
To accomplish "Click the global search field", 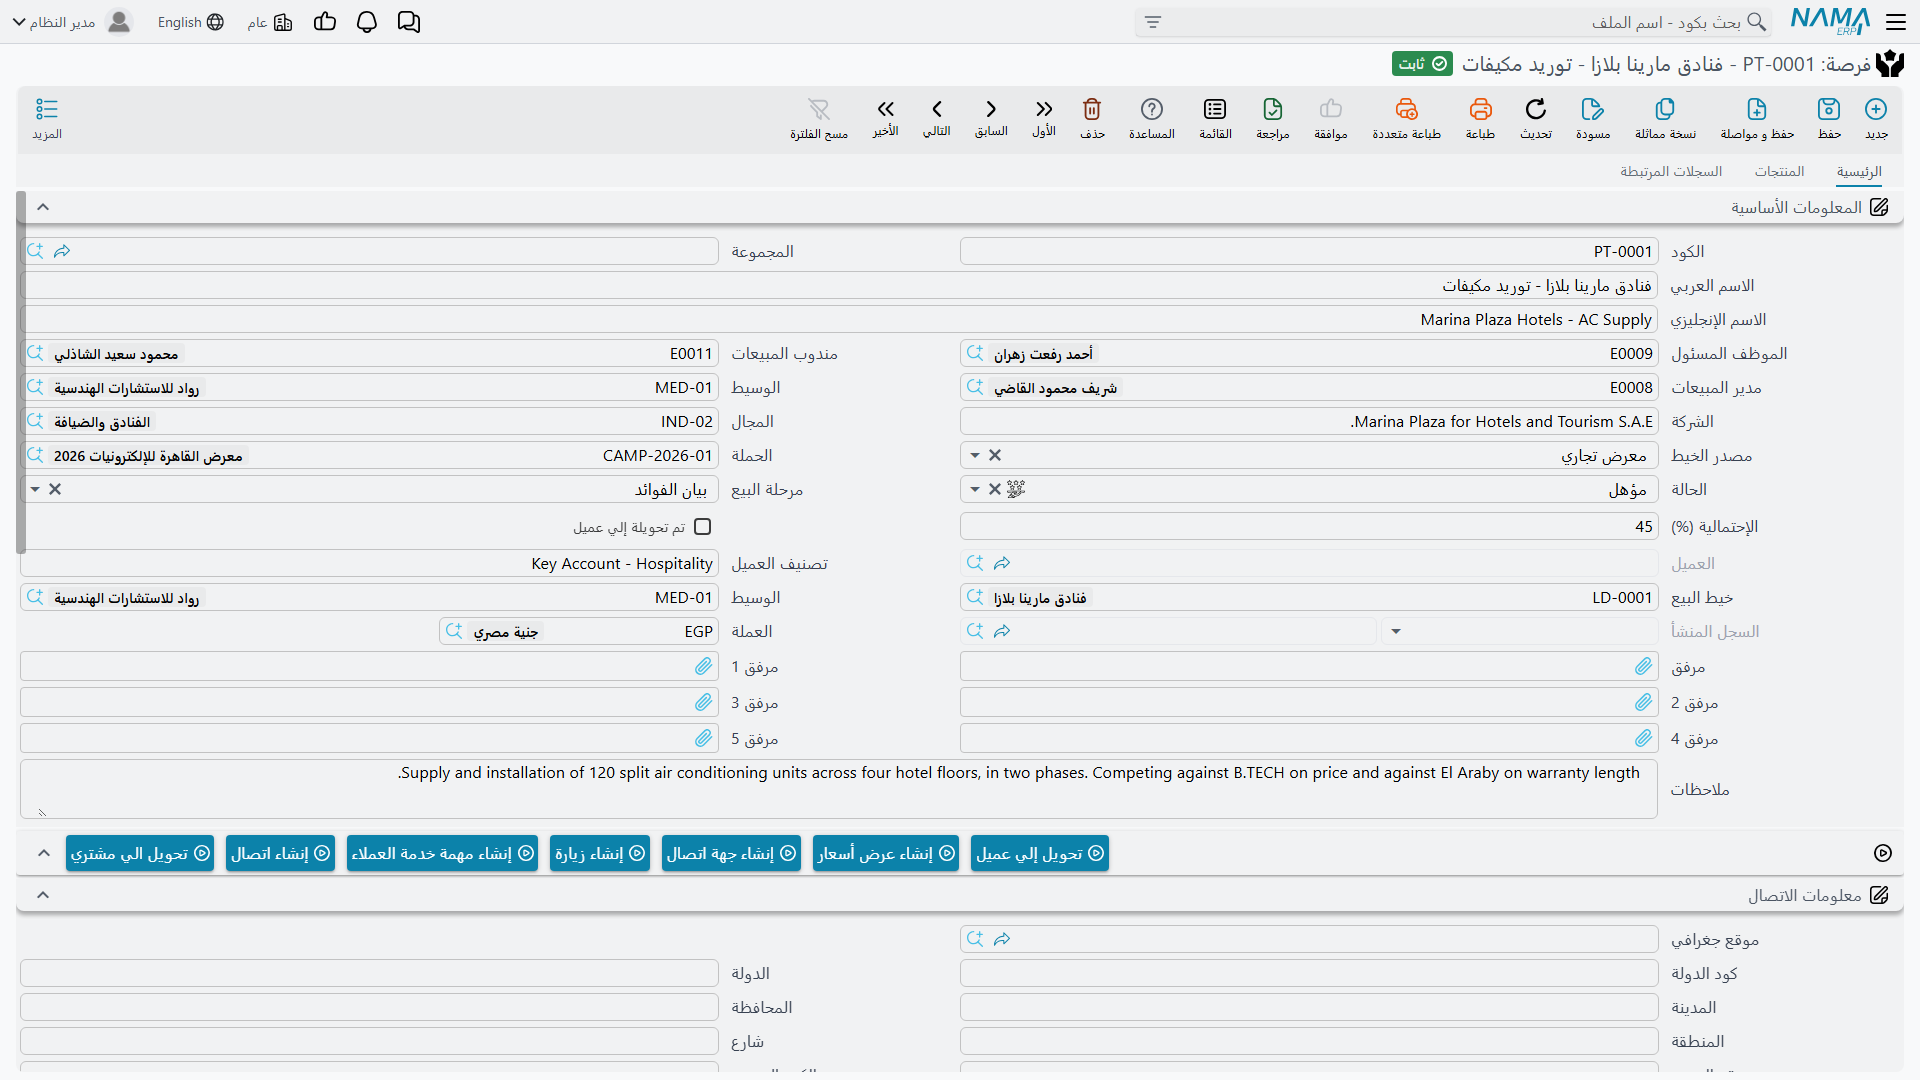I will tap(1453, 22).
